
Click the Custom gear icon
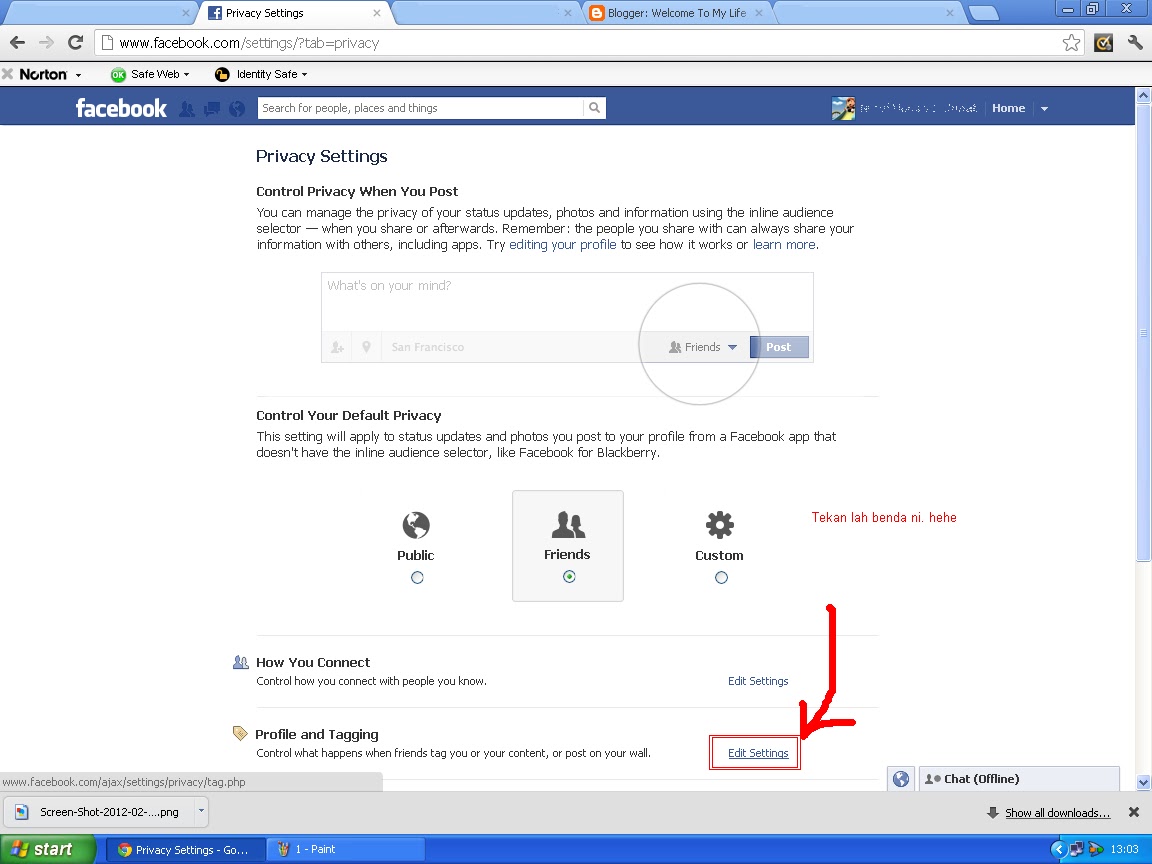(719, 525)
